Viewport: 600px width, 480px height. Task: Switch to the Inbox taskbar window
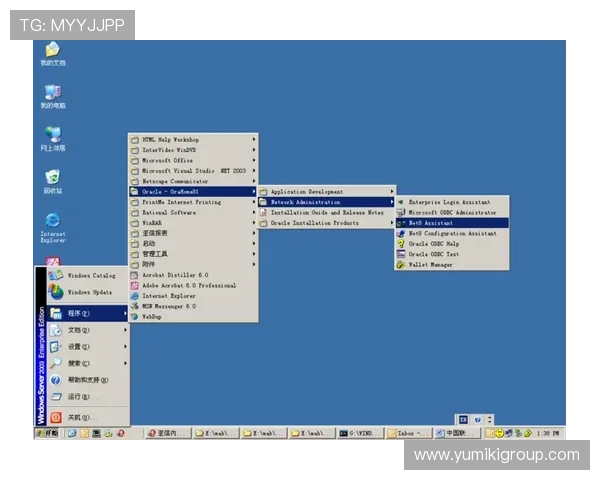pyautogui.click(x=409, y=433)
